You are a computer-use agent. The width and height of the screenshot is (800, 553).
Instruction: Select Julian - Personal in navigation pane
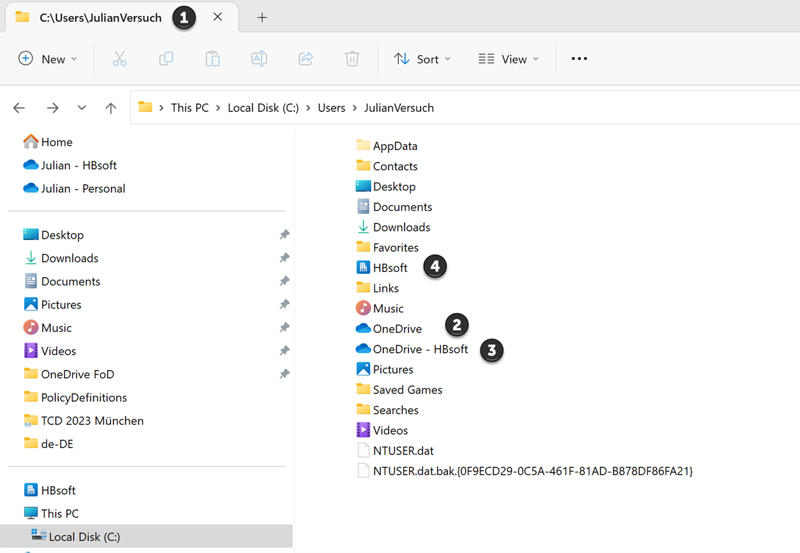coord(83,188)
